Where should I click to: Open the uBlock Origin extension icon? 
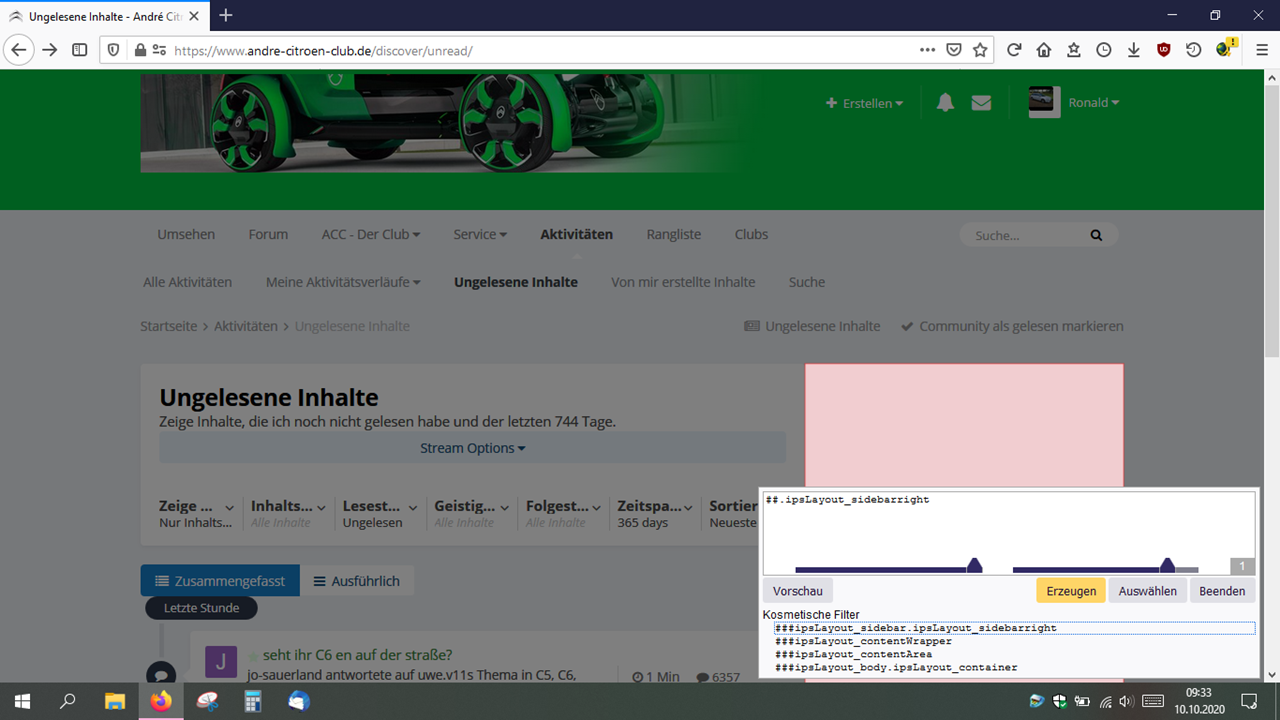pyautogui.click(x=1164, y=50)
